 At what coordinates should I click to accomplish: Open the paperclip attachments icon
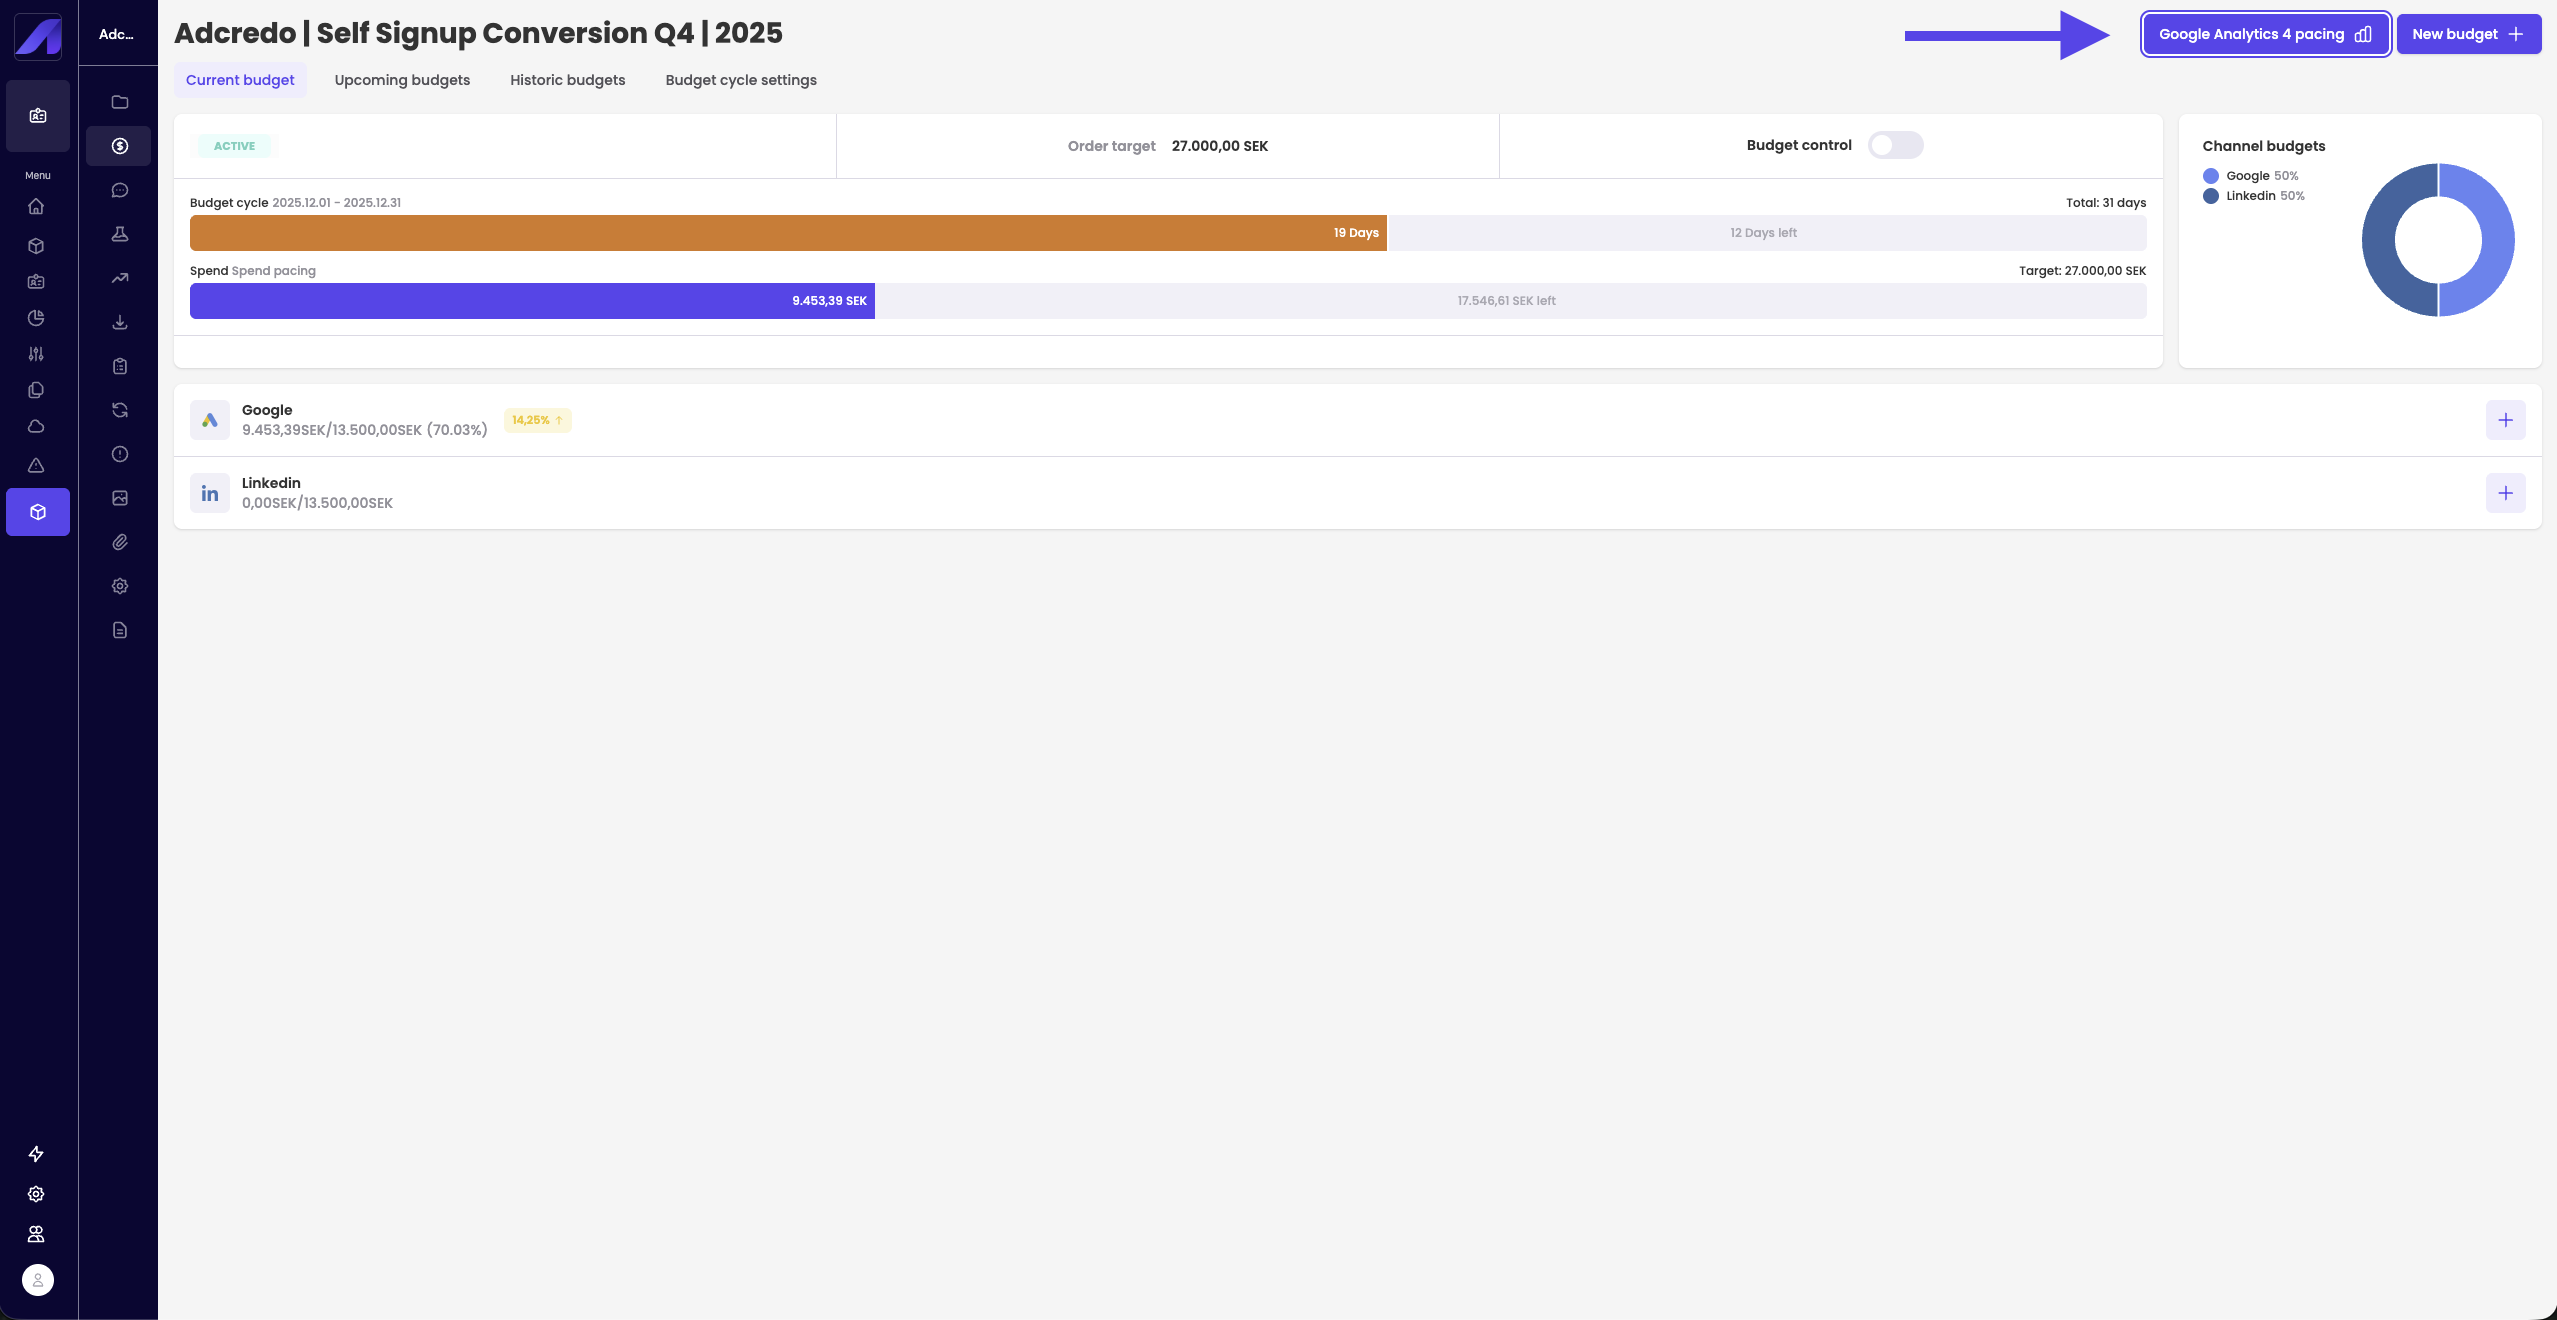point(120,542)
